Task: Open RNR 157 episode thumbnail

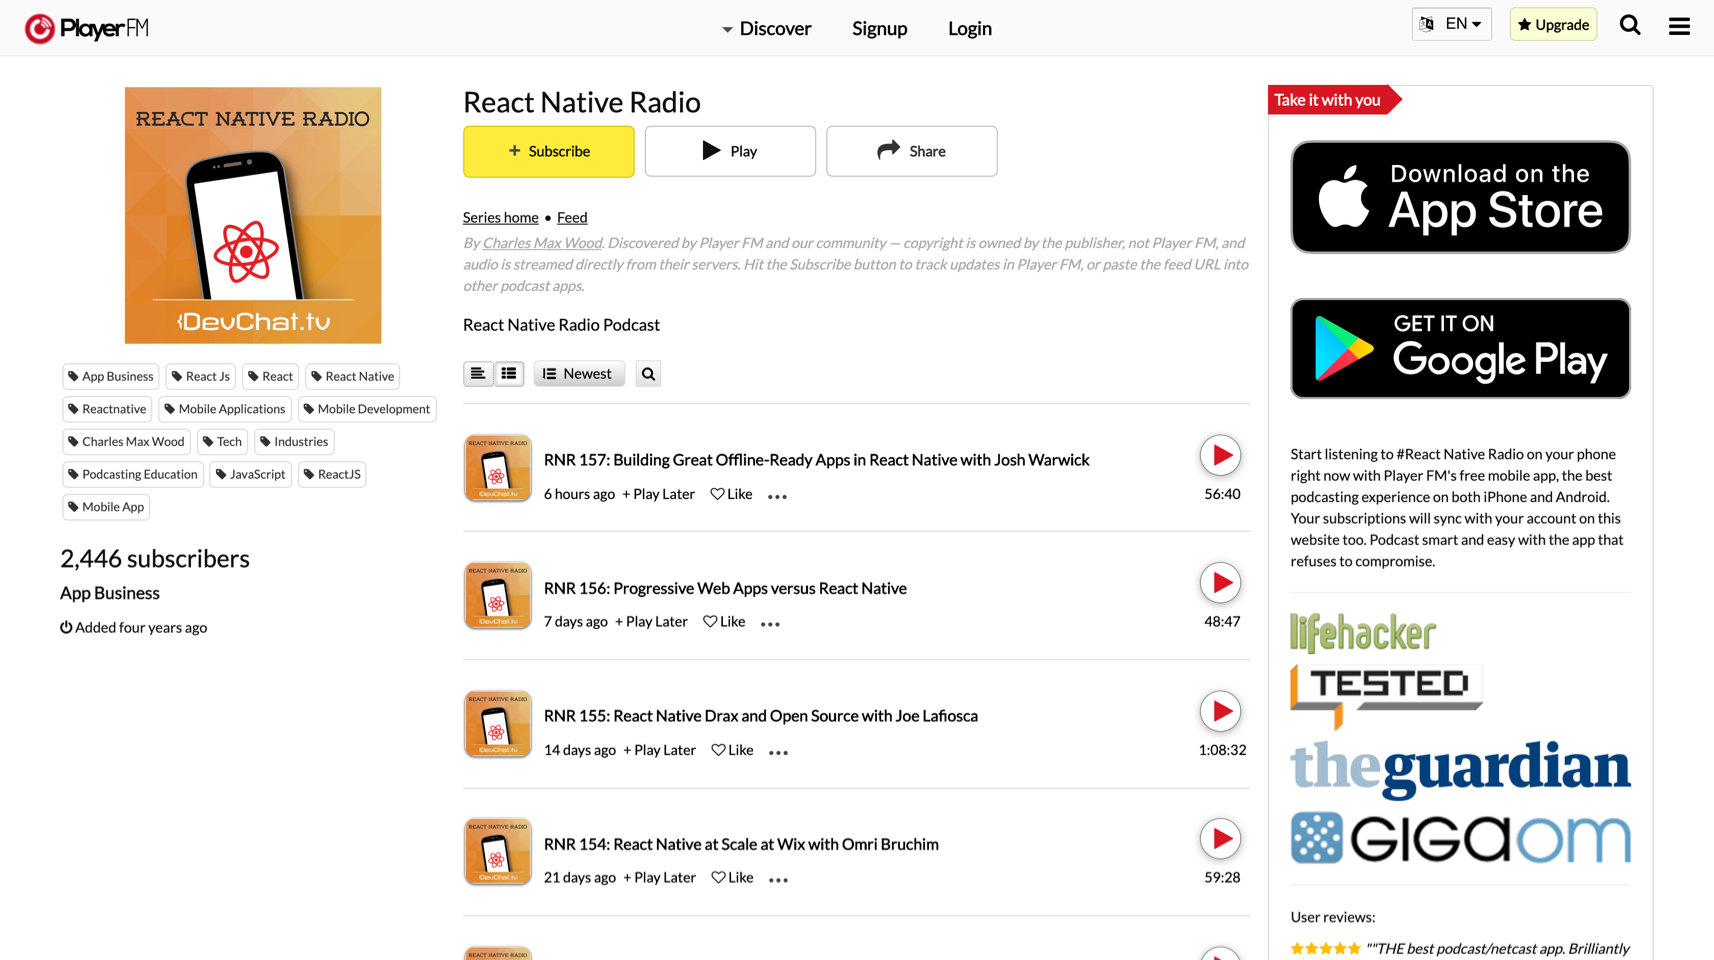Action: 497,468
